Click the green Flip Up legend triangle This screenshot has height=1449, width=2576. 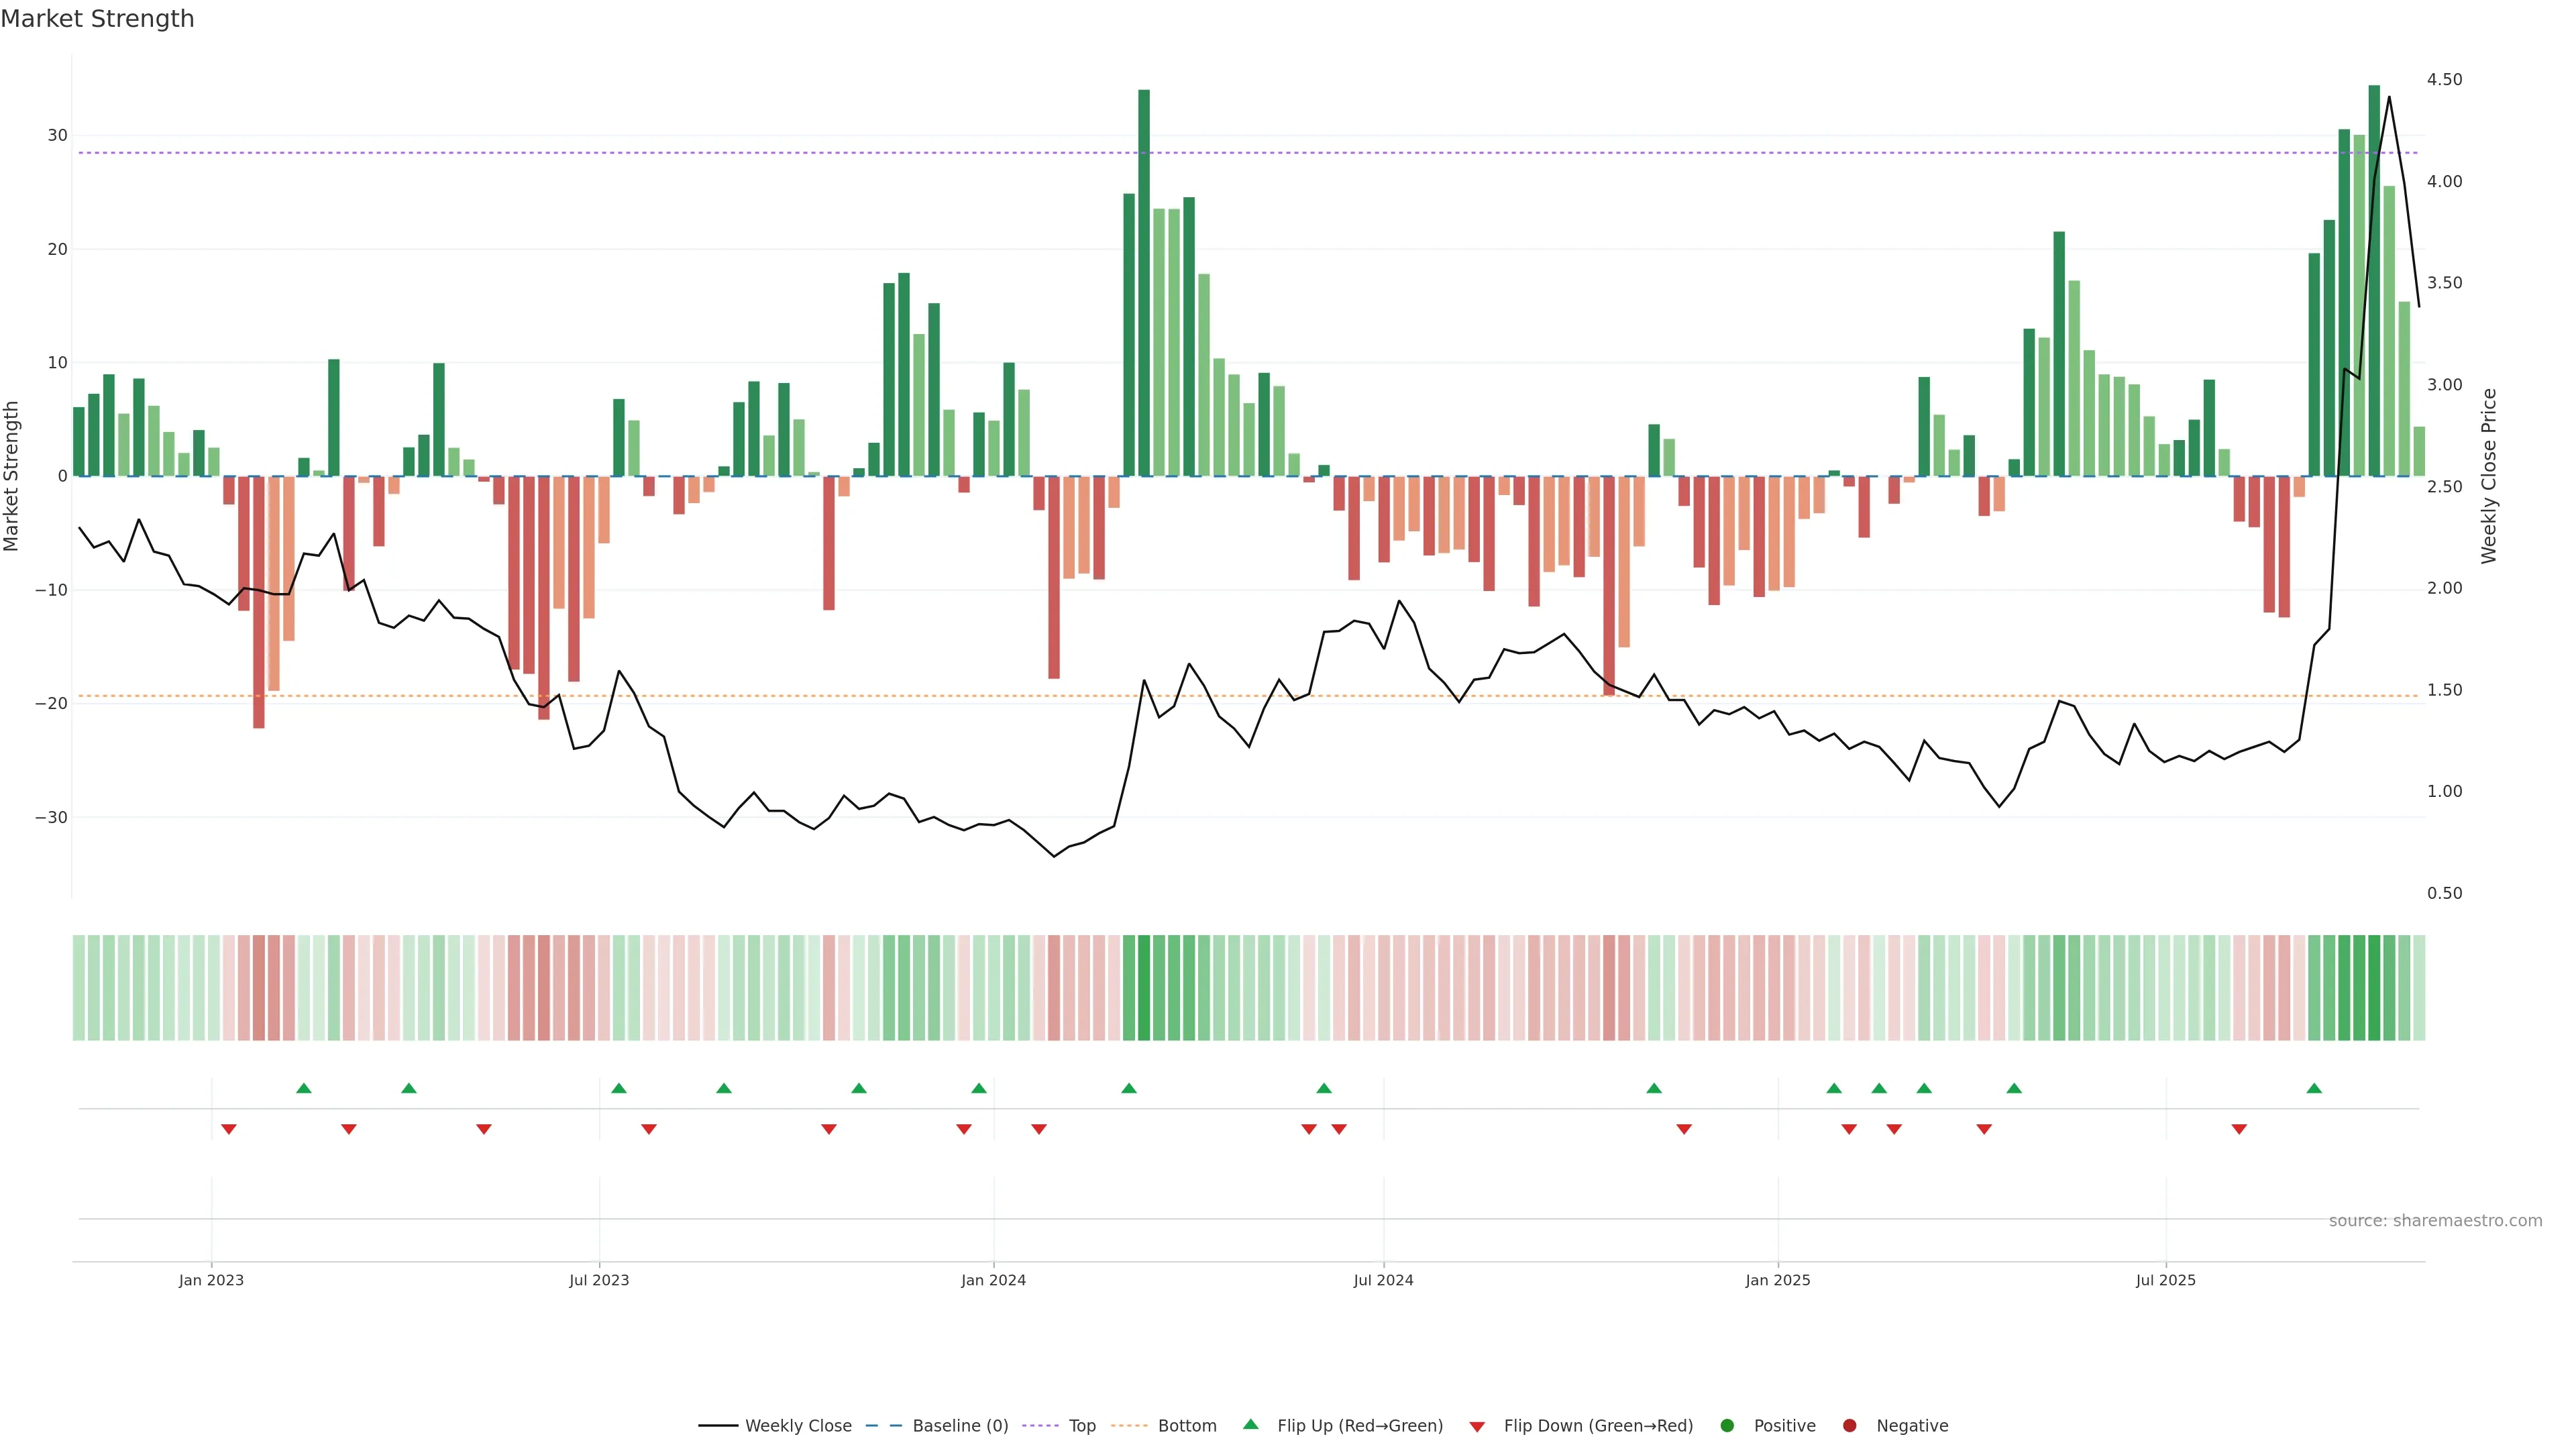point(1250,1424)
